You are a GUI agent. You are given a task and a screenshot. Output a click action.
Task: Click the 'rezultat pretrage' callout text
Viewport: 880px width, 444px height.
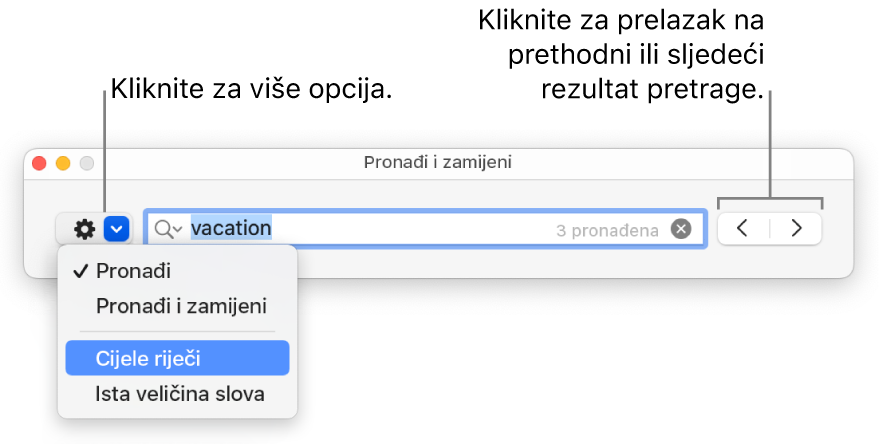click(x=651, y=89)
